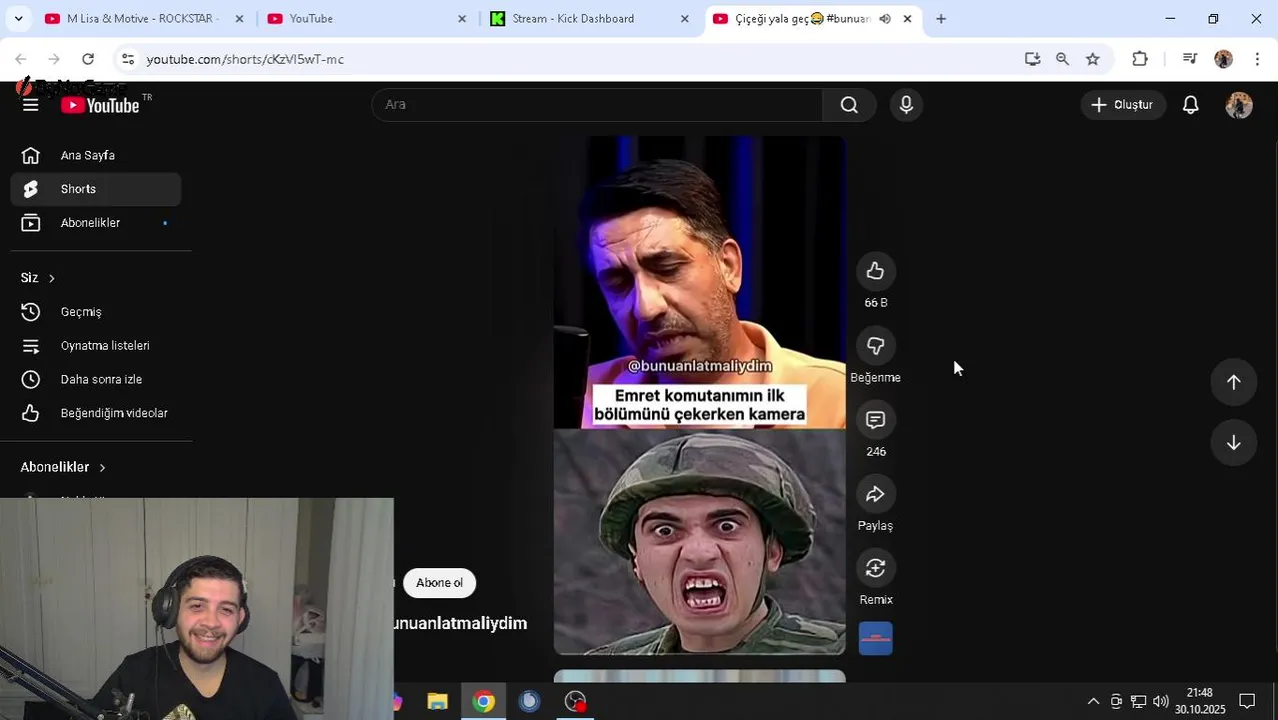Go to next Short with down arrow
Image resolution: width=1278 pixels, height=720 pixels.
coord(1233,443)
